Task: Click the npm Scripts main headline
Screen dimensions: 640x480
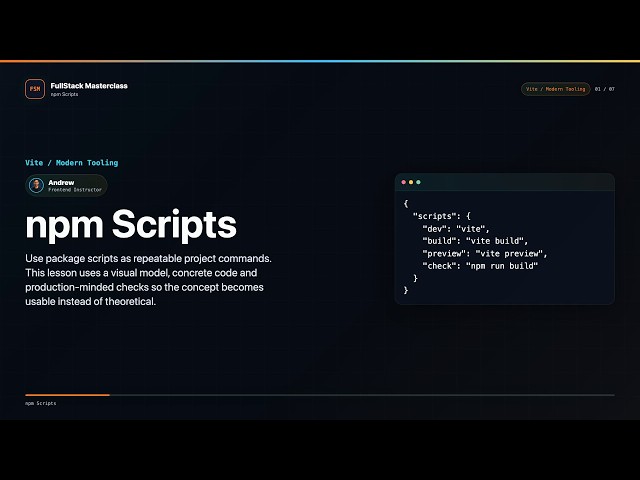Action: 131,224
